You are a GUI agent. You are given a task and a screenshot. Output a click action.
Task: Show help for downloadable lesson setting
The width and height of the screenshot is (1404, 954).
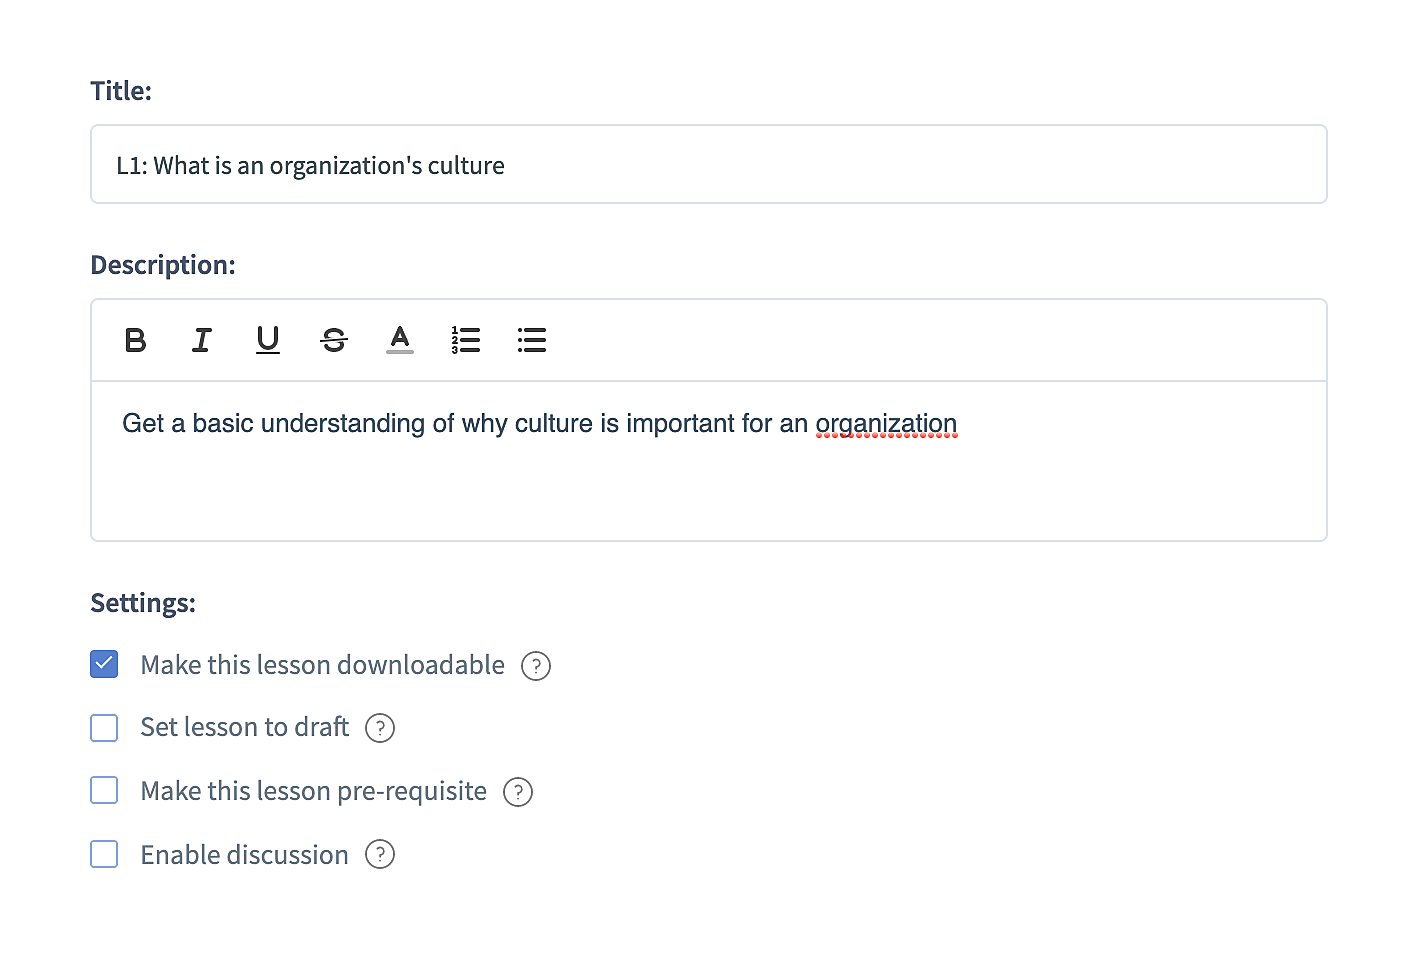(536, 666)
